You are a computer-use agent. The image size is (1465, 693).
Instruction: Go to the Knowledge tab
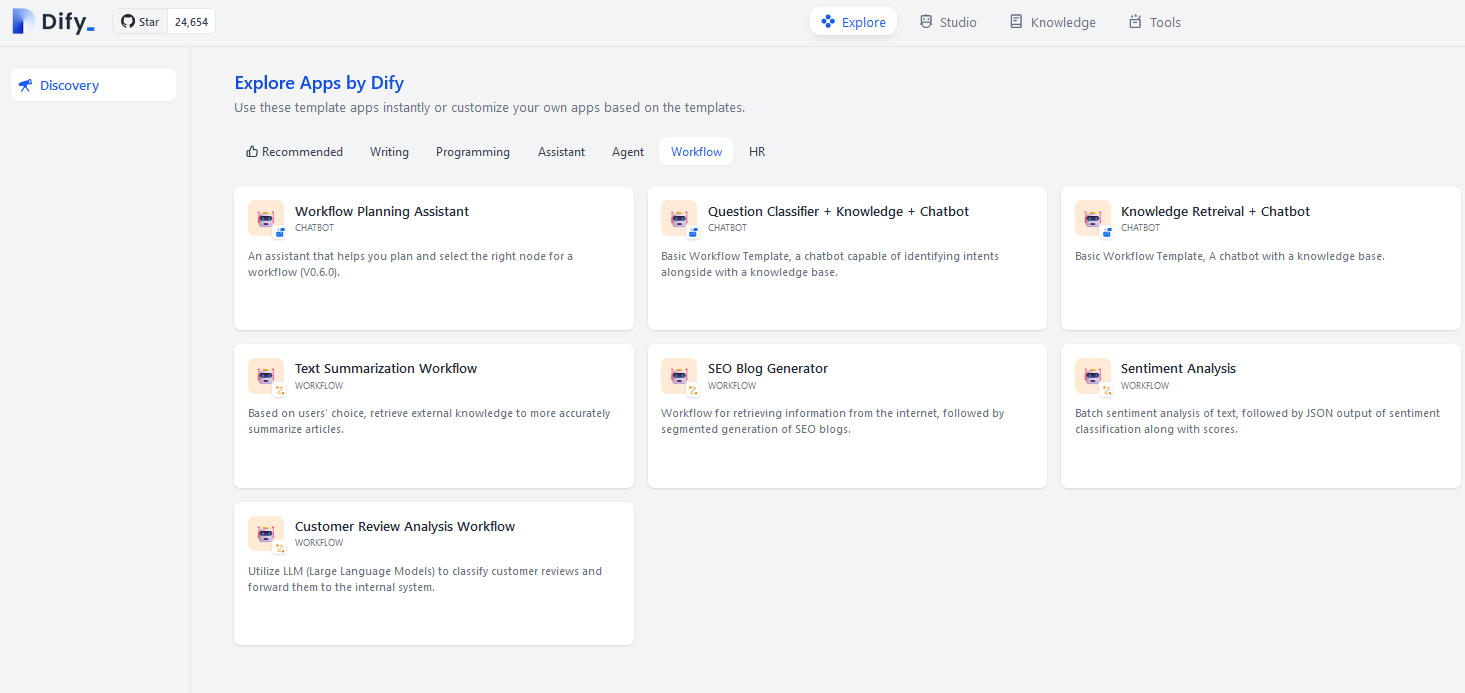[x=1052, y=22]
